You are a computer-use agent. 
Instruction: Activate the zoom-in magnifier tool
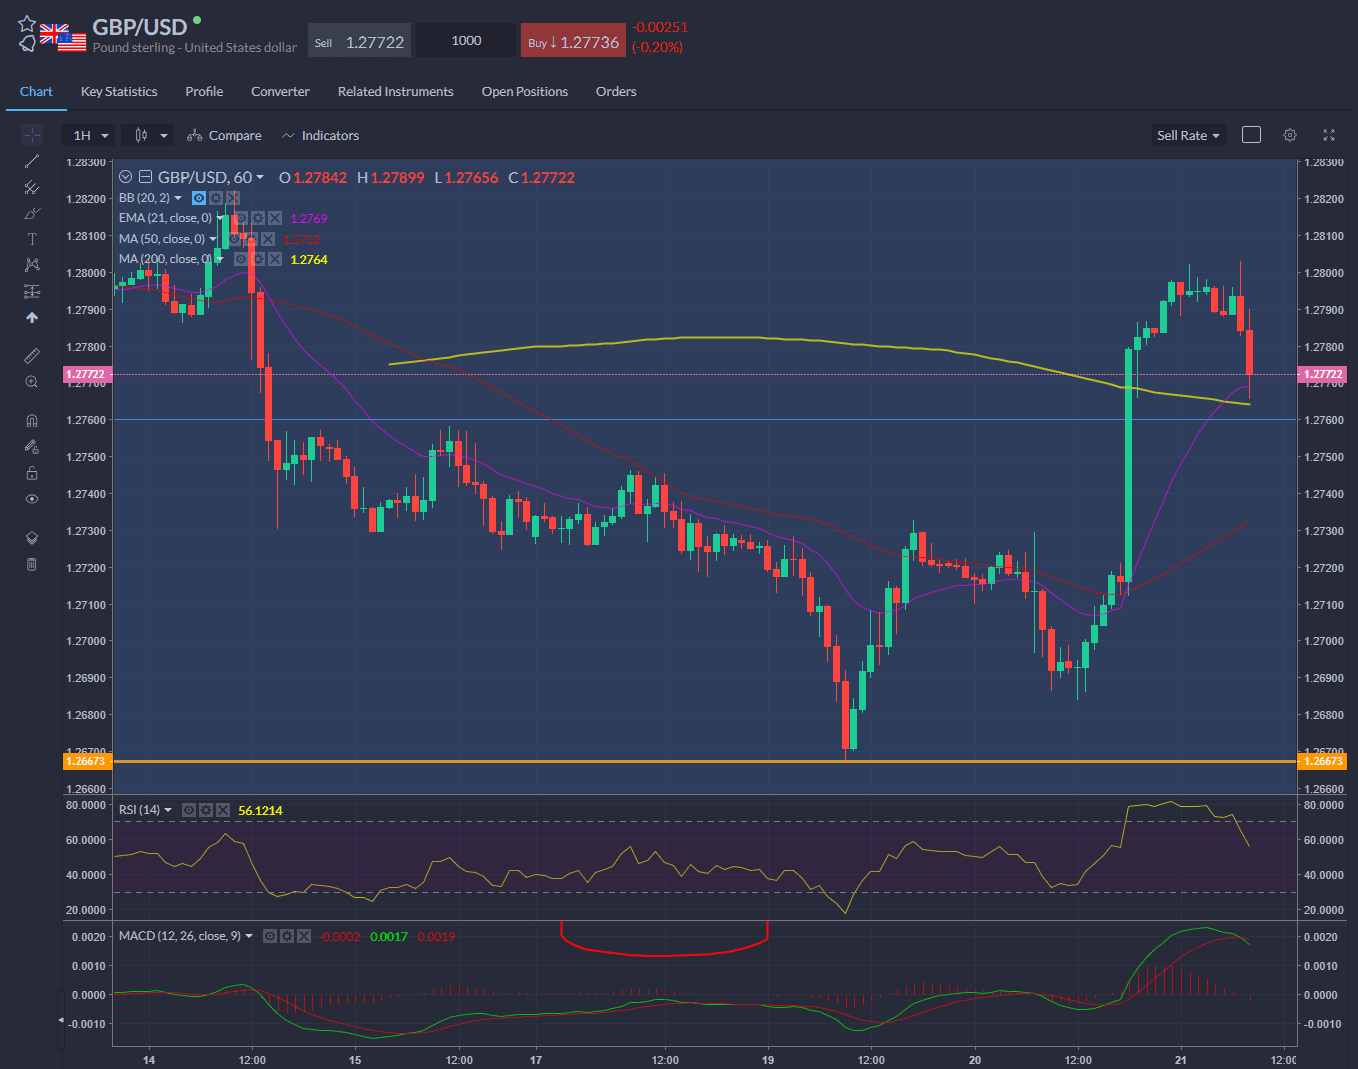[32, 382]
